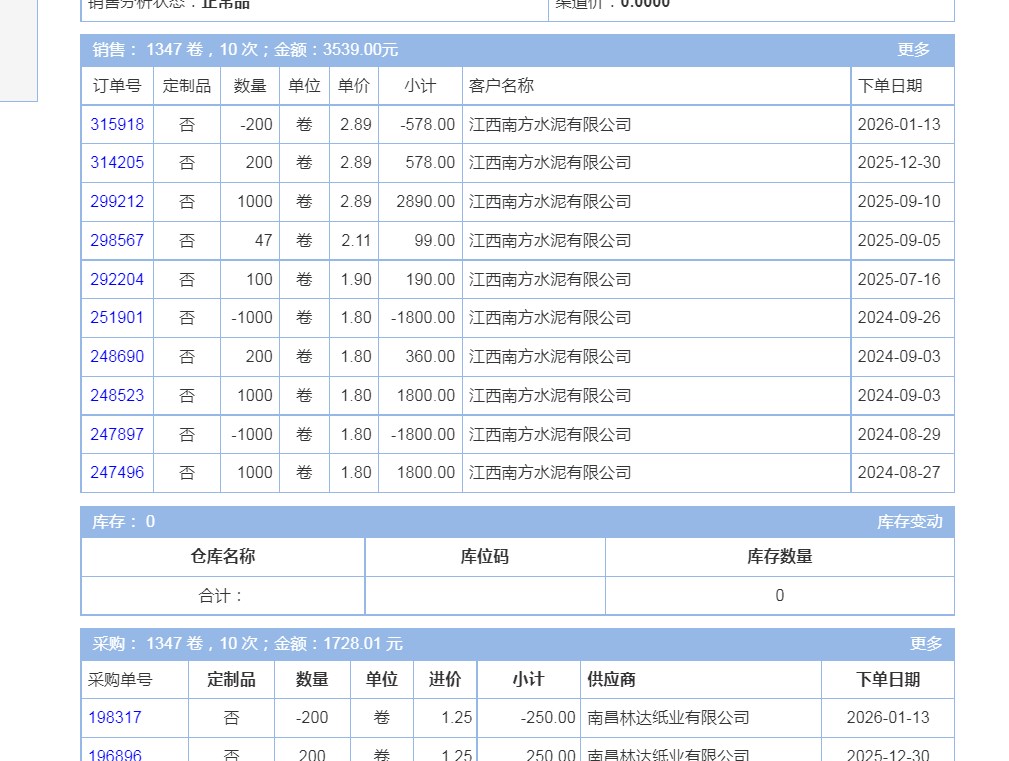
Task: Open sales order 292204
Action: [117, 280]
